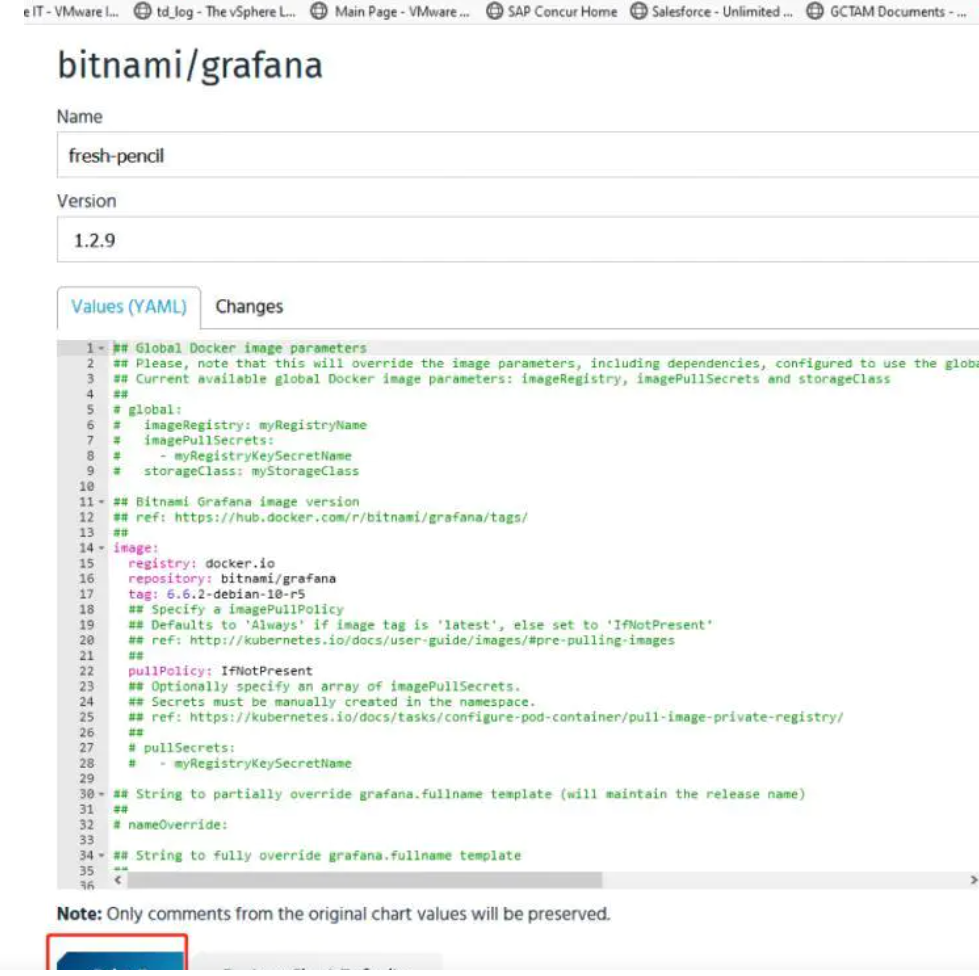979x976 pixels.
Task: Select the Values (YAML) tab
Action: [x=129, y=307]
